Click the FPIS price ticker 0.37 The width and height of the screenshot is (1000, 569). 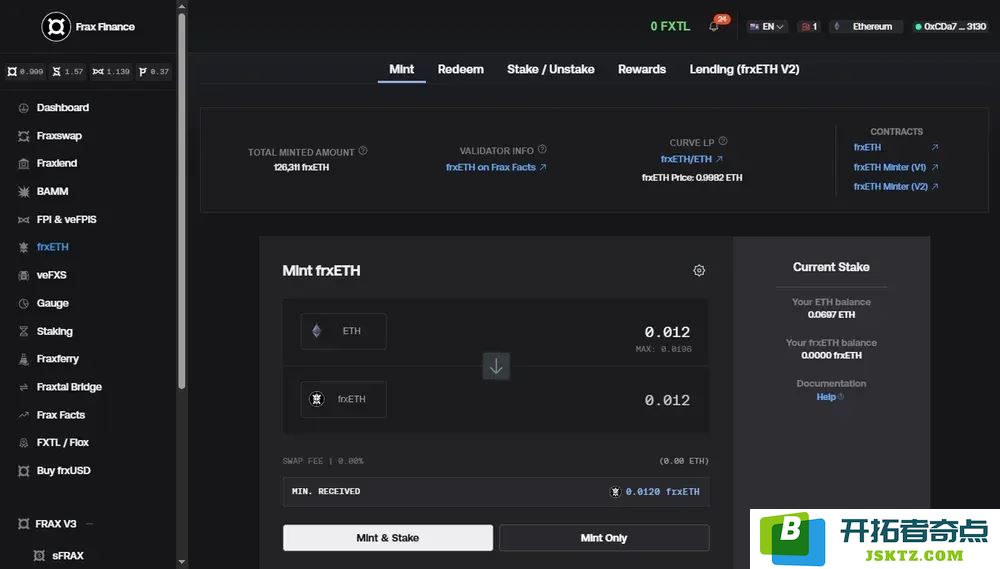point(154,71)
